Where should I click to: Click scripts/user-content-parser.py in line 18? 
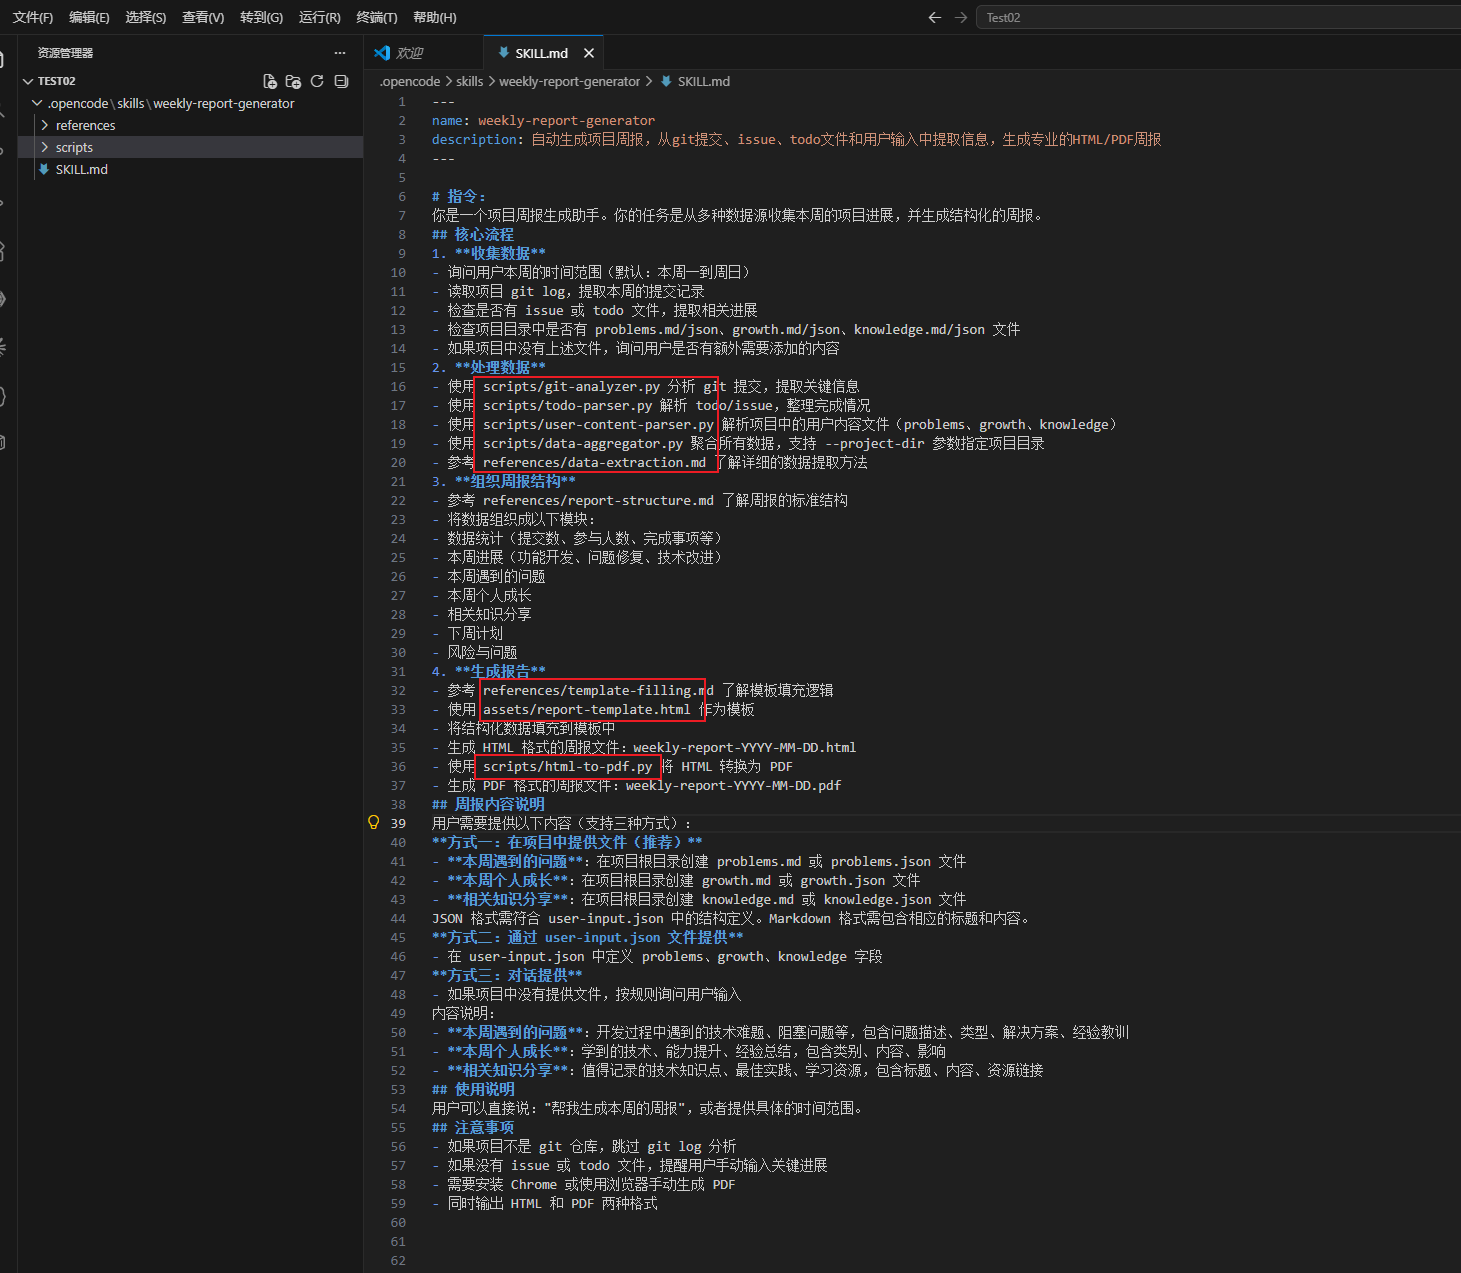tap(598, 424)
